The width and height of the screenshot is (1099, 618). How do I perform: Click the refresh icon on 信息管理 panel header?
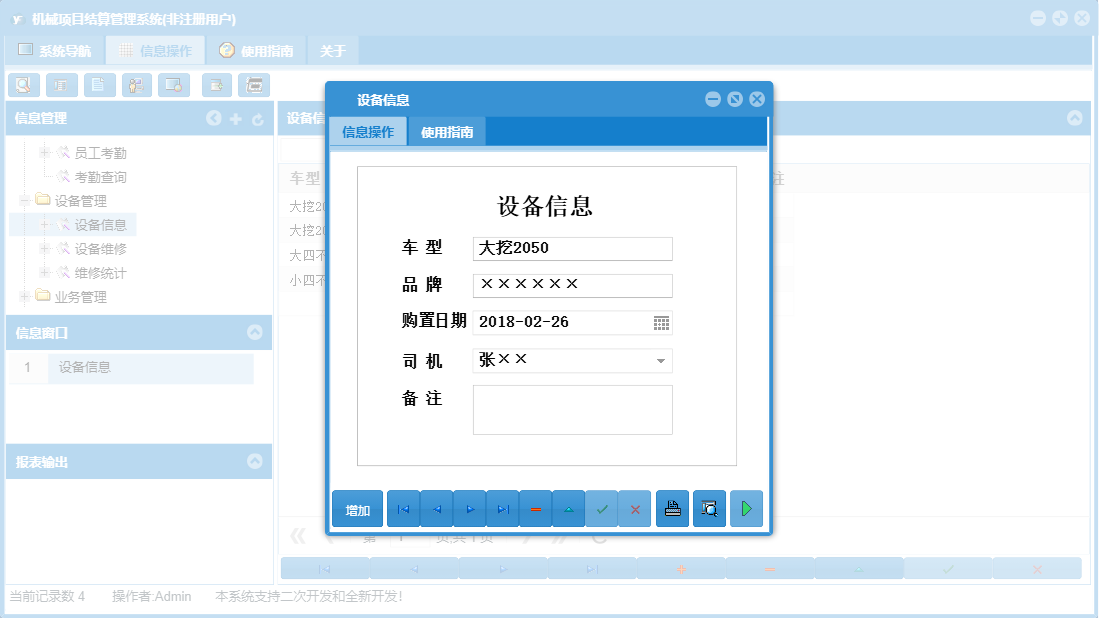point(257,118)
